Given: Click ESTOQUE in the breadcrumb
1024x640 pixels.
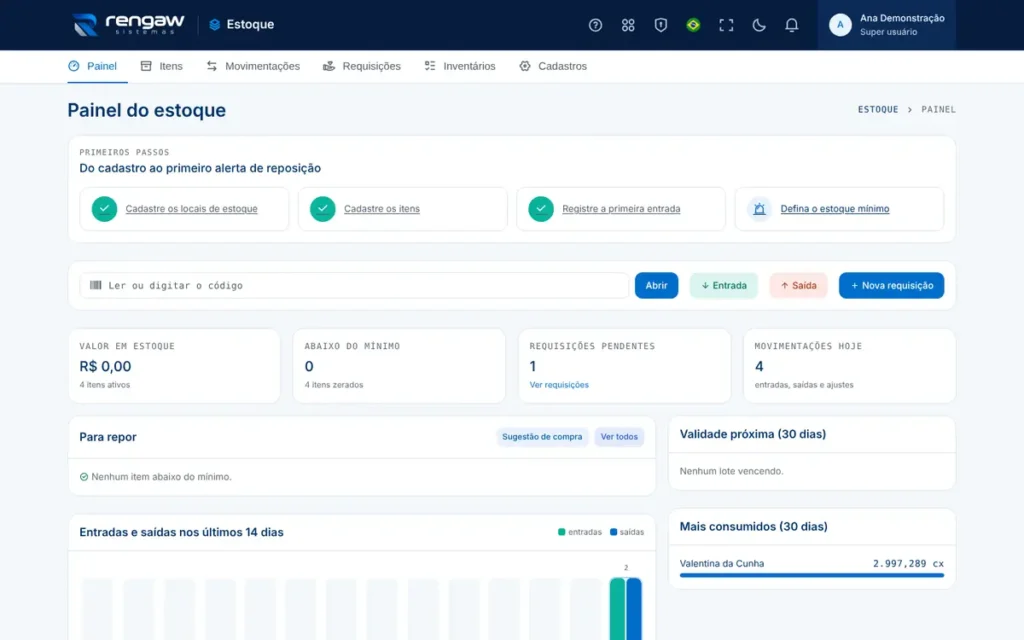Looking at the screenshot, I should [878, 110].
